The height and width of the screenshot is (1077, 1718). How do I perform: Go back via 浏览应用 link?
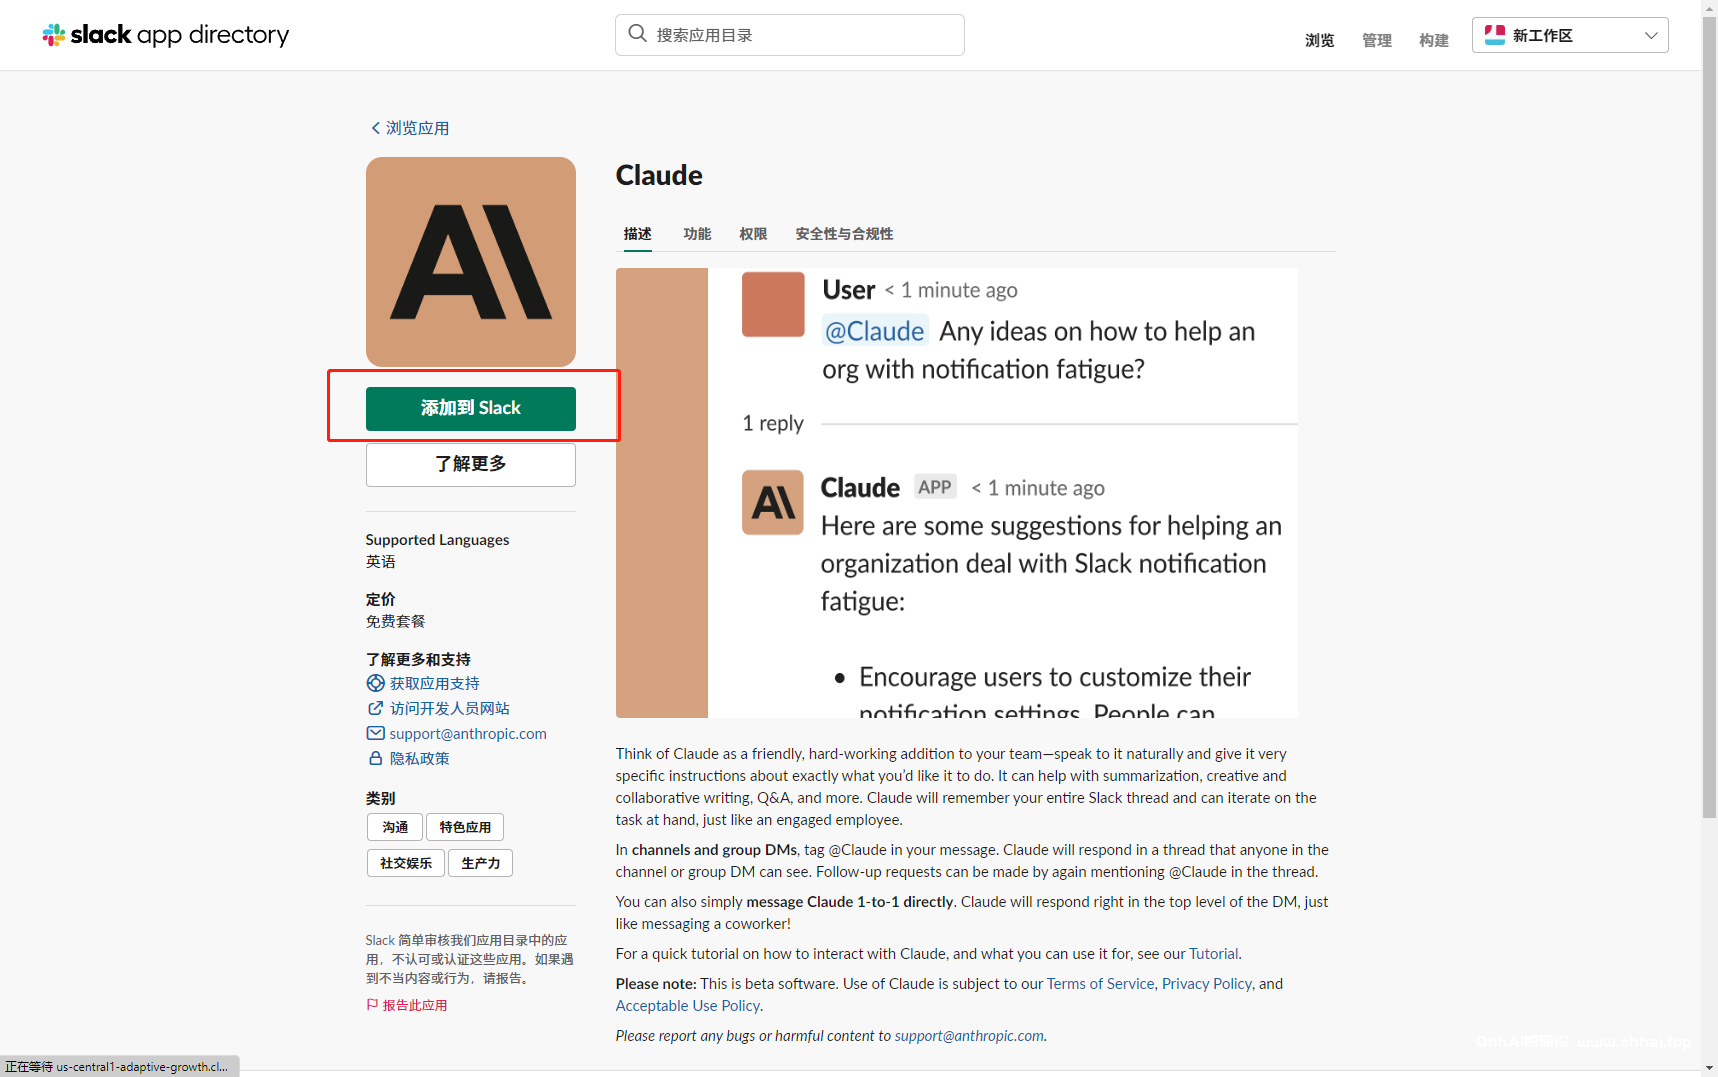[x=417, y=128]
